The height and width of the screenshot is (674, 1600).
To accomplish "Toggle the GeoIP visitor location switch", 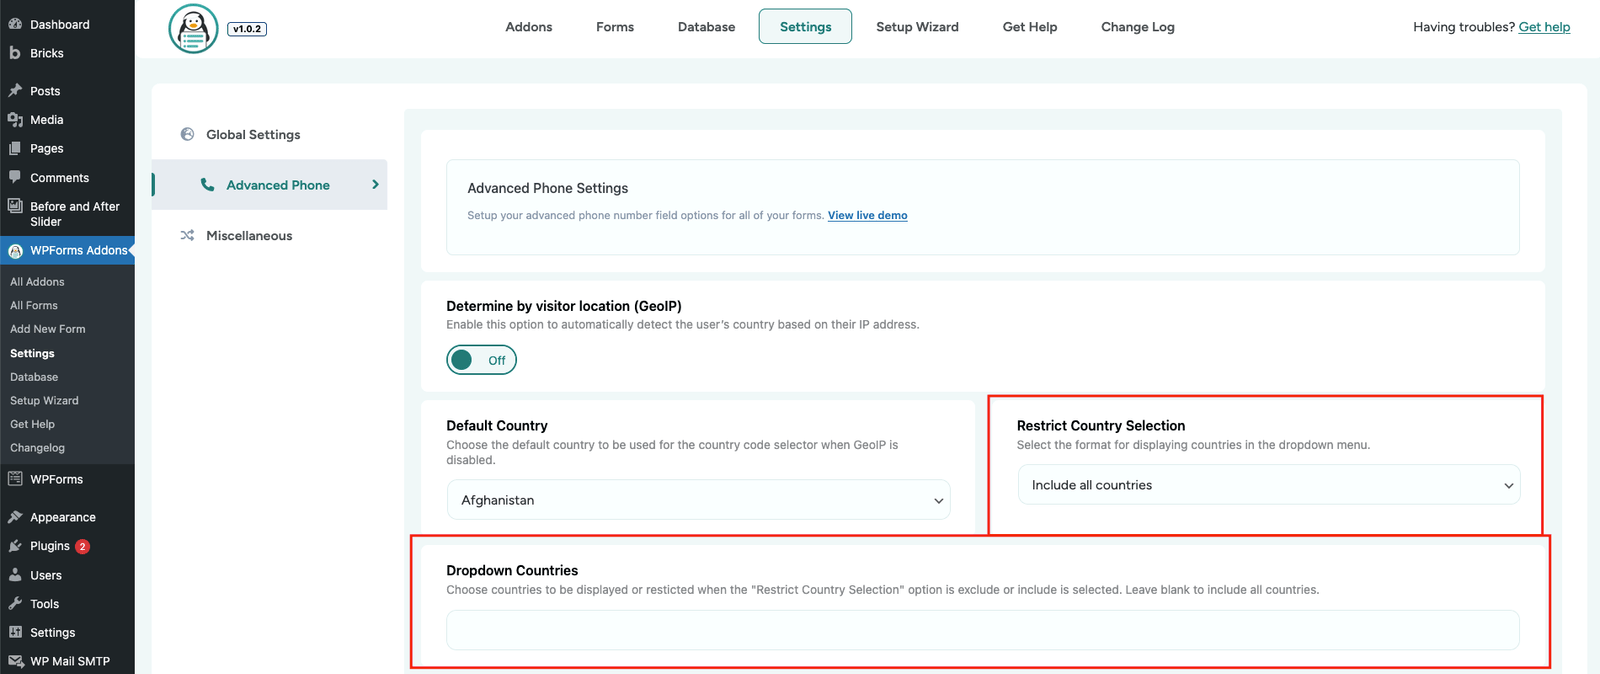I will [481, 360].
